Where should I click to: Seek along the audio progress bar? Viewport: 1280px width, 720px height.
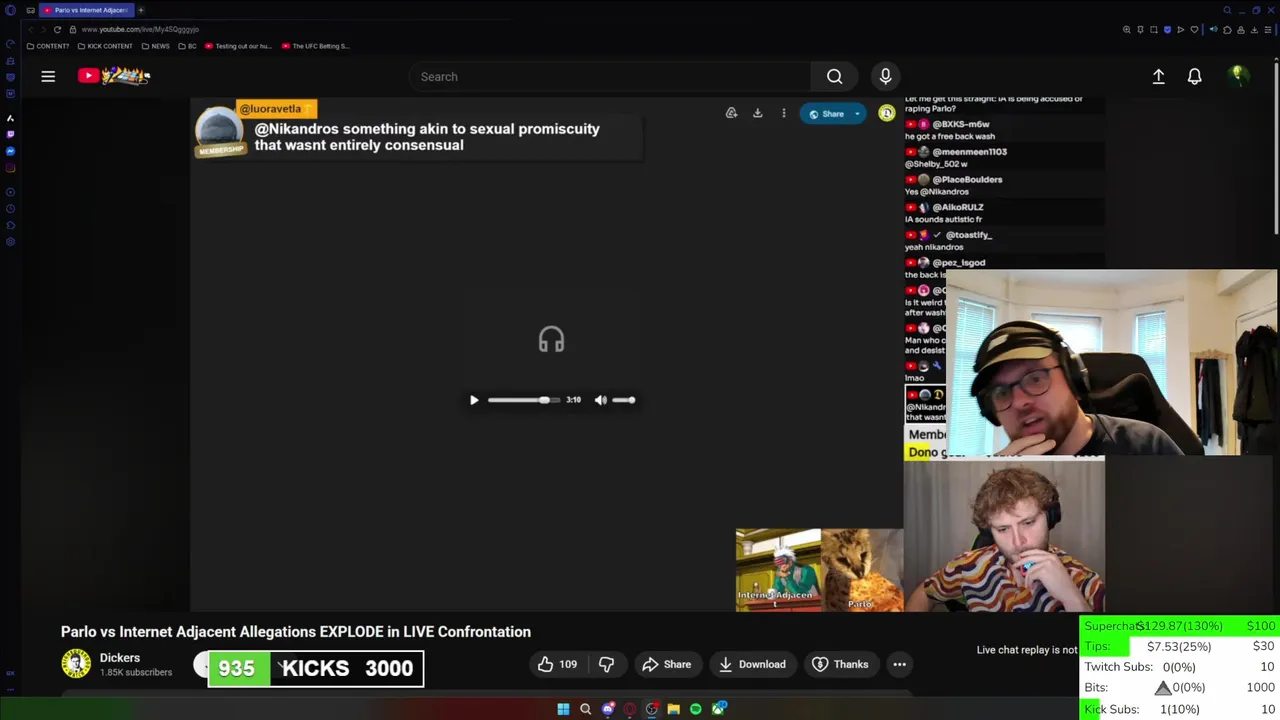523,400
